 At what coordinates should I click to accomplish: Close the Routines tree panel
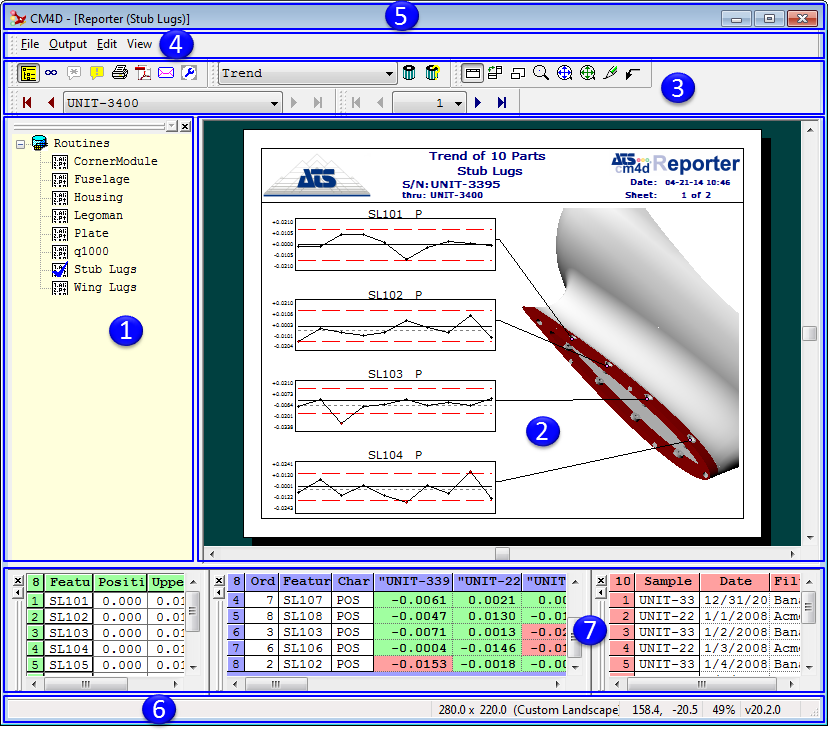(x=185, y=126)
